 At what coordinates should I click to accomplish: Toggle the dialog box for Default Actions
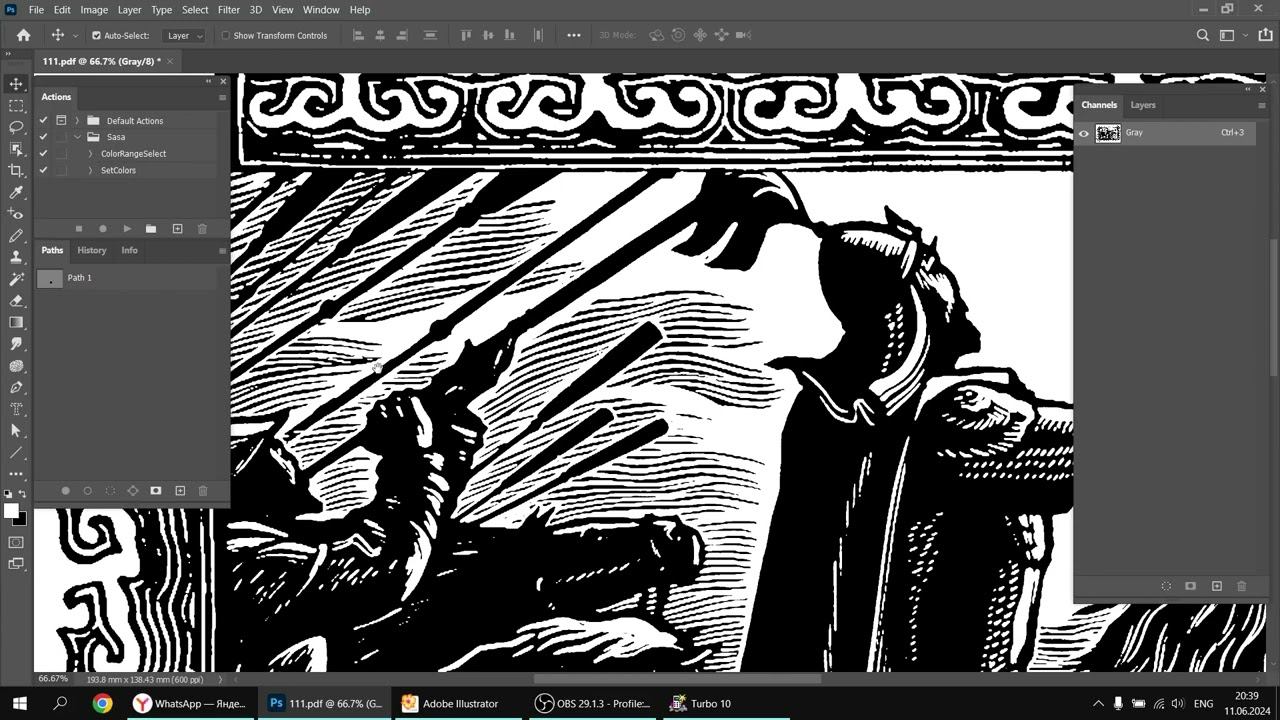pyautogui.click(x=61, y=120)
